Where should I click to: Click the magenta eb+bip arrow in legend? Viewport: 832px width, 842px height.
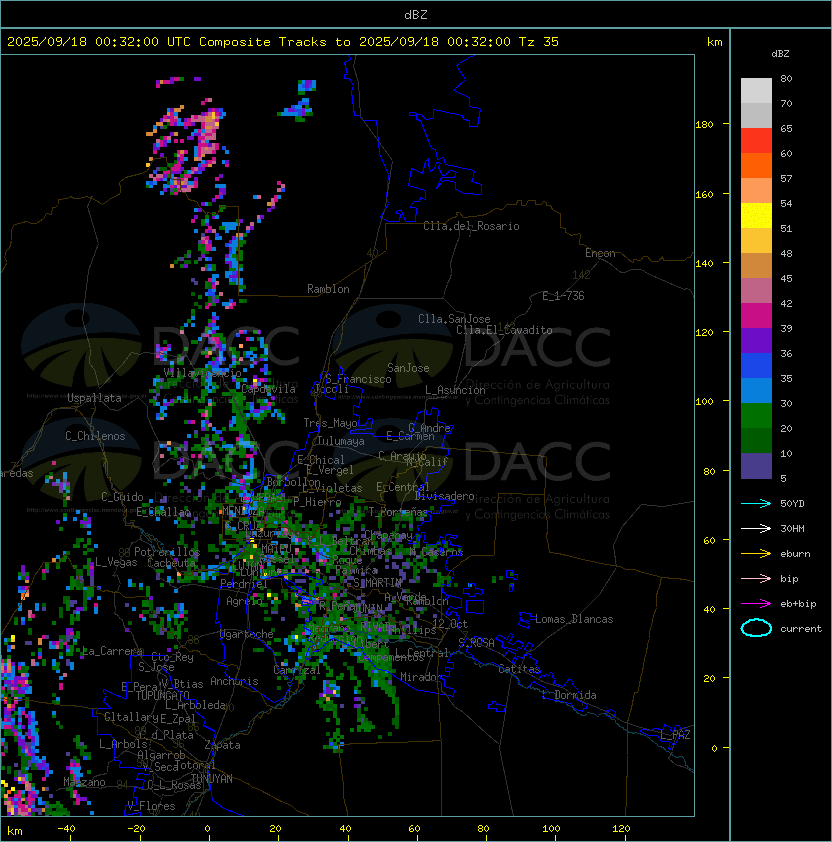point(756,604)
